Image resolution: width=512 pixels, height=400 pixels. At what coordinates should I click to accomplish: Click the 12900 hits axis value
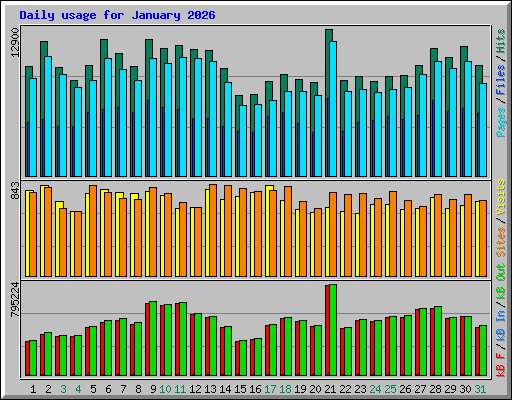(x=15, y=42)
